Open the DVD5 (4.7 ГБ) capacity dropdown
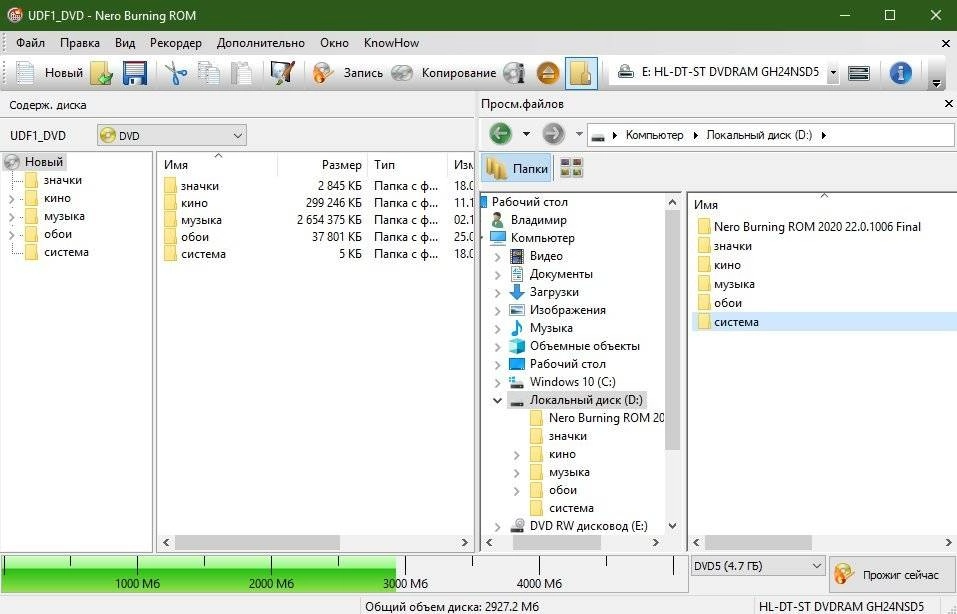 pyautogui.click(x=757, y=566)
